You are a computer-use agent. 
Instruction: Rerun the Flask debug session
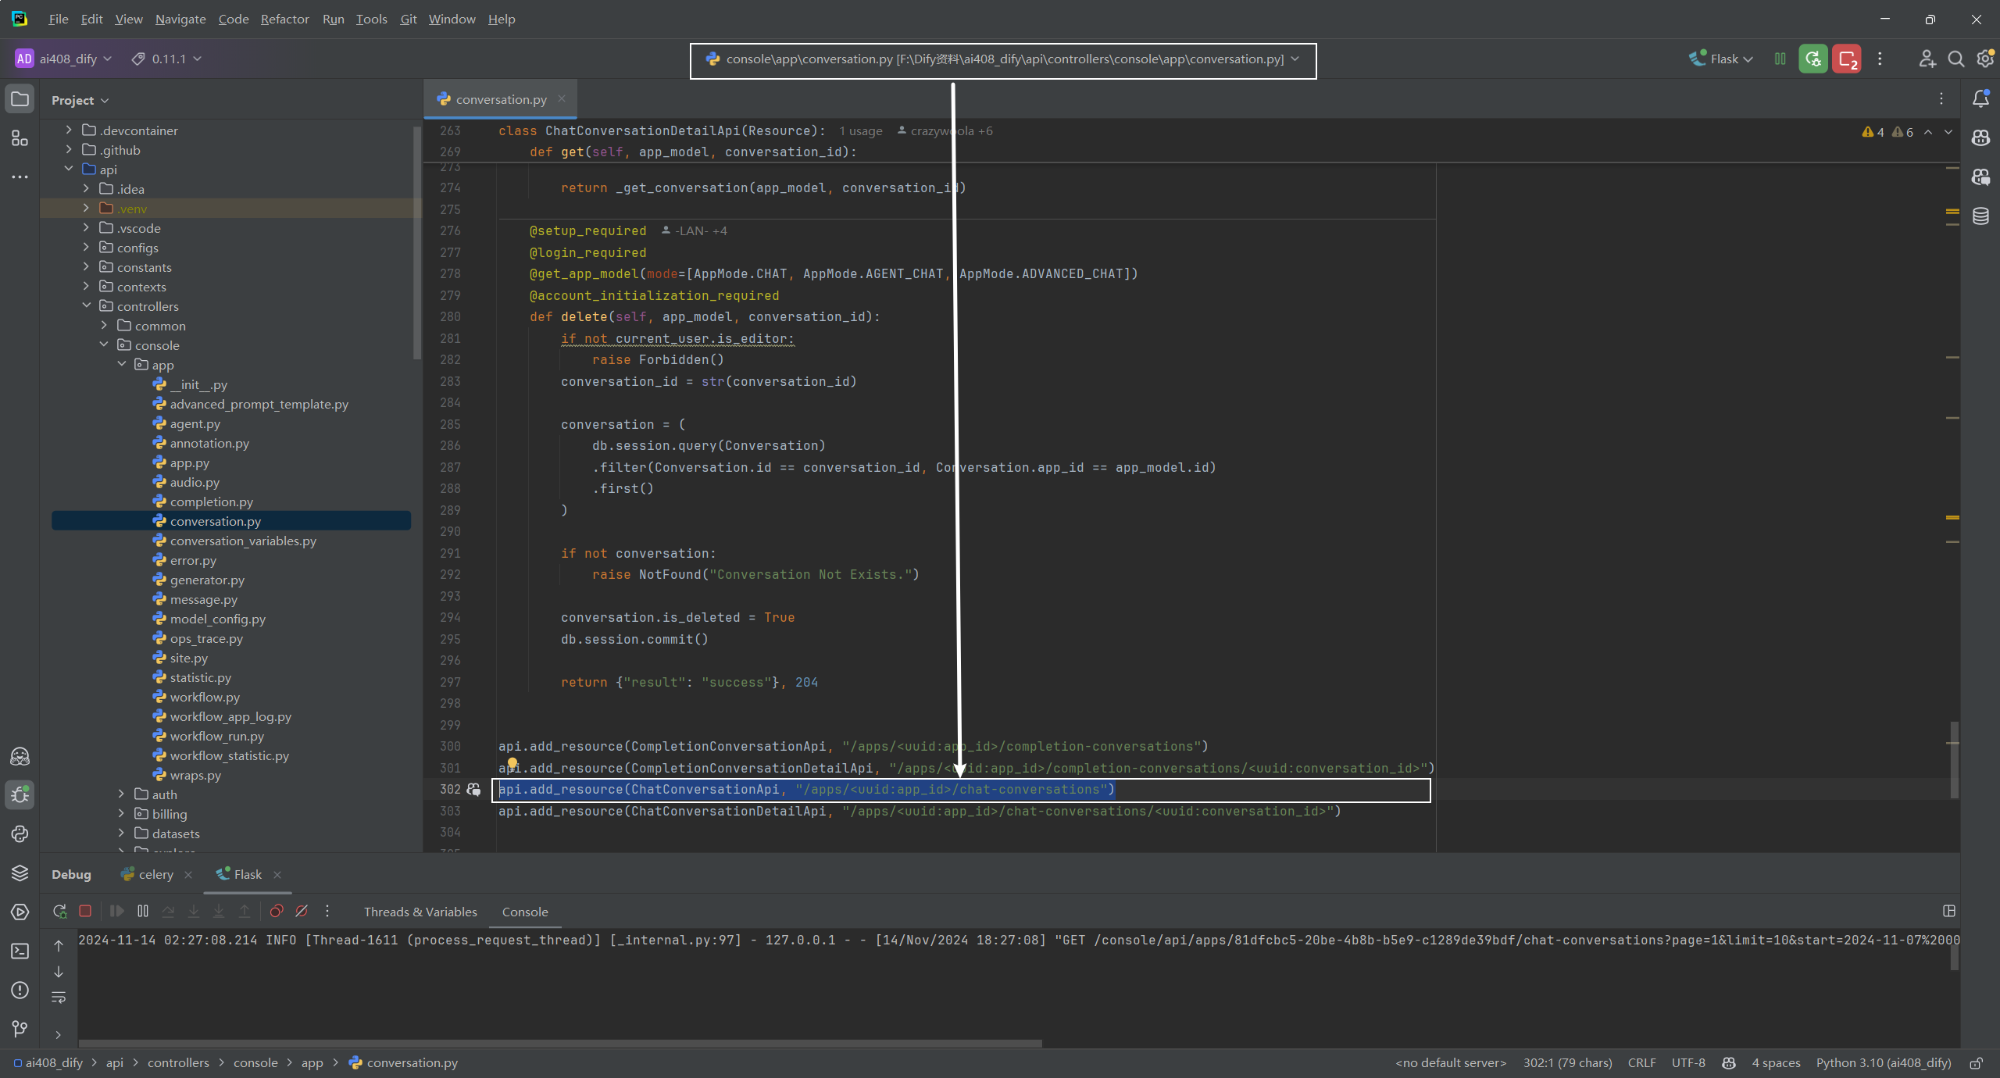coord(59,911)
